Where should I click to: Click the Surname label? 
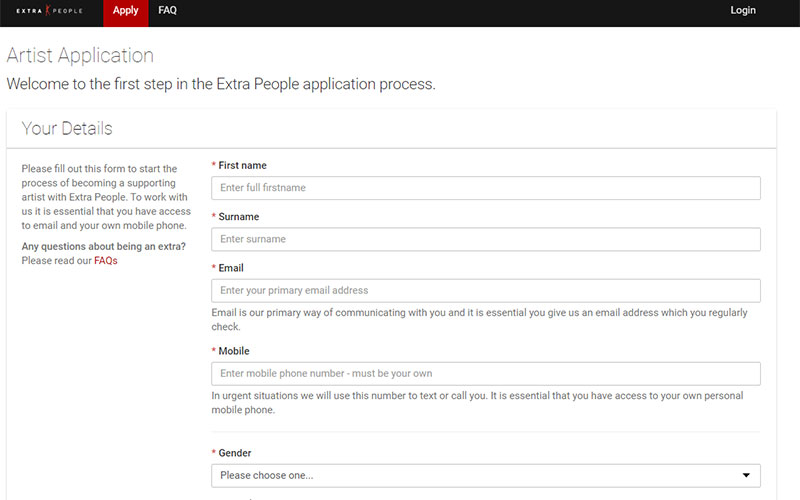(239, 217)
